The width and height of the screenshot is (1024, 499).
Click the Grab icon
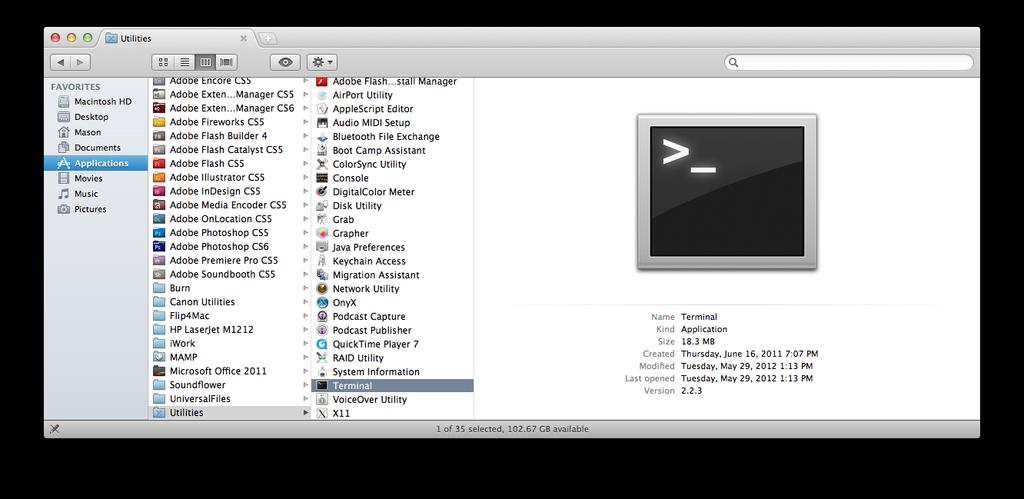click(x=322, y=219)
